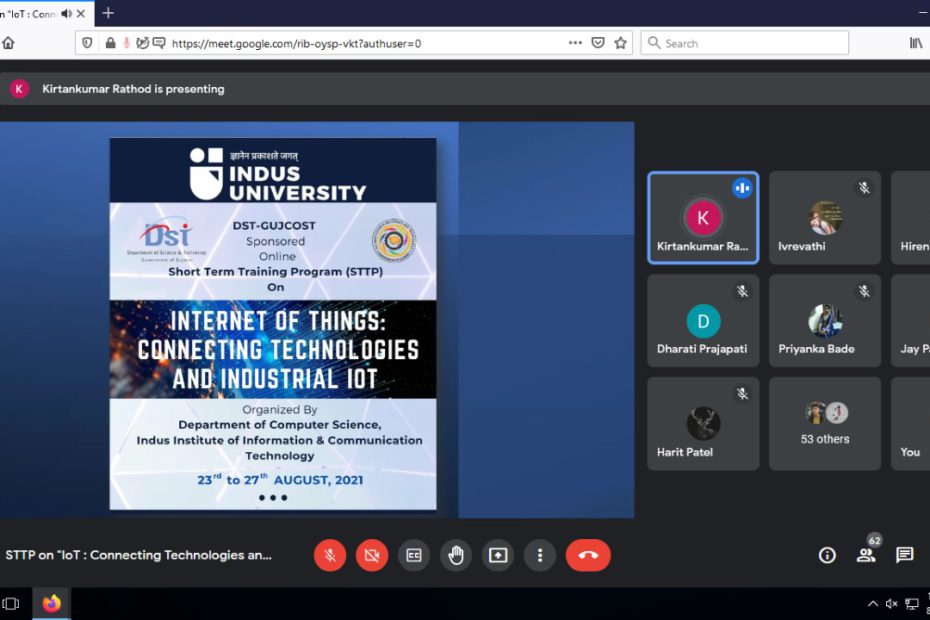This screenshot has width=930, height=620.
Task: Open the meeting details info icon
Action: click(827, 555)
